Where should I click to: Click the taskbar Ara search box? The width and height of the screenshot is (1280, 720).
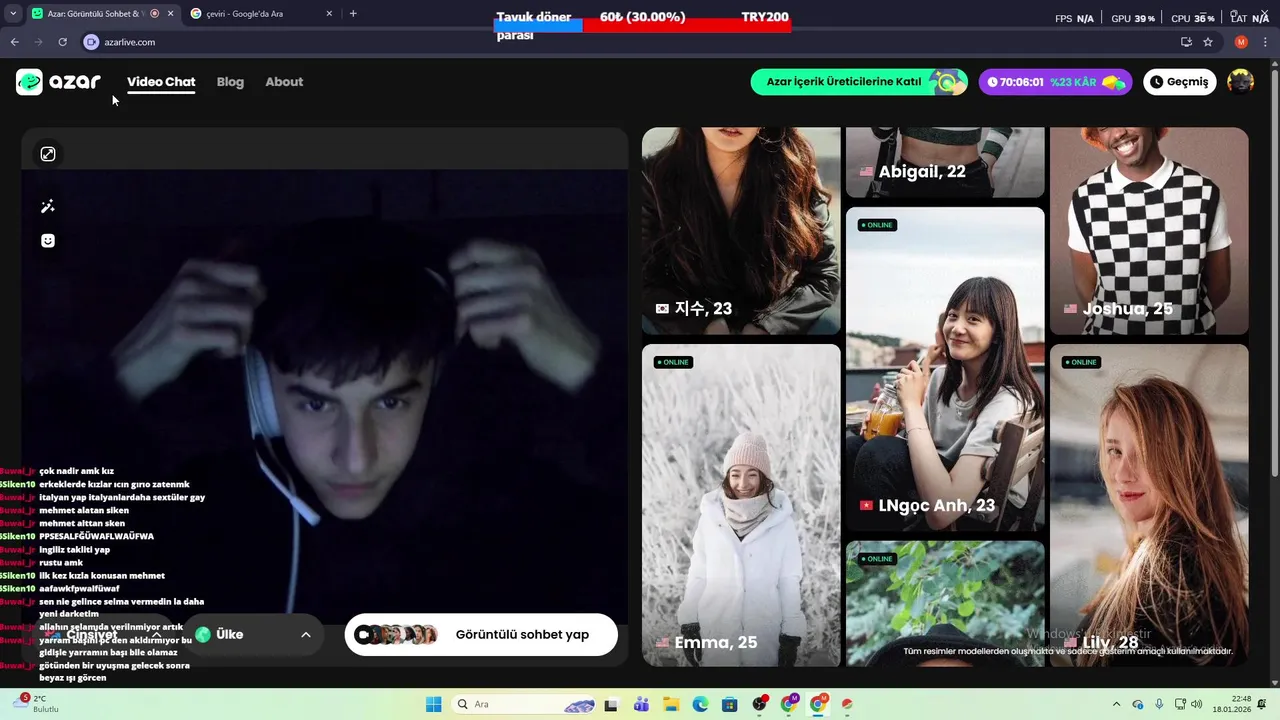[525, 705]
